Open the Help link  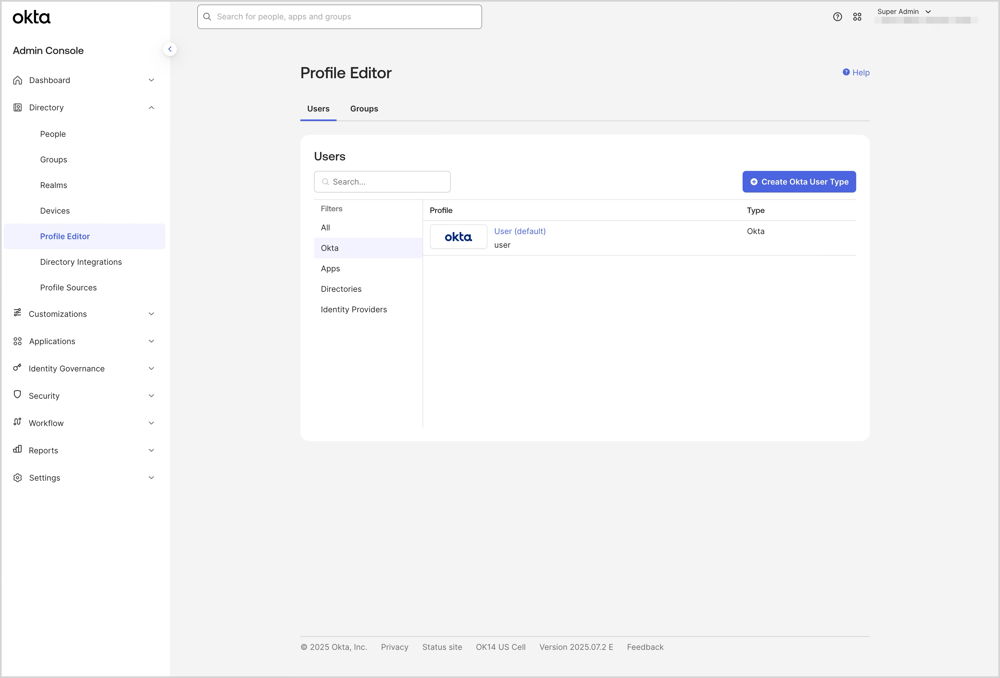click(x=856, y=73)
